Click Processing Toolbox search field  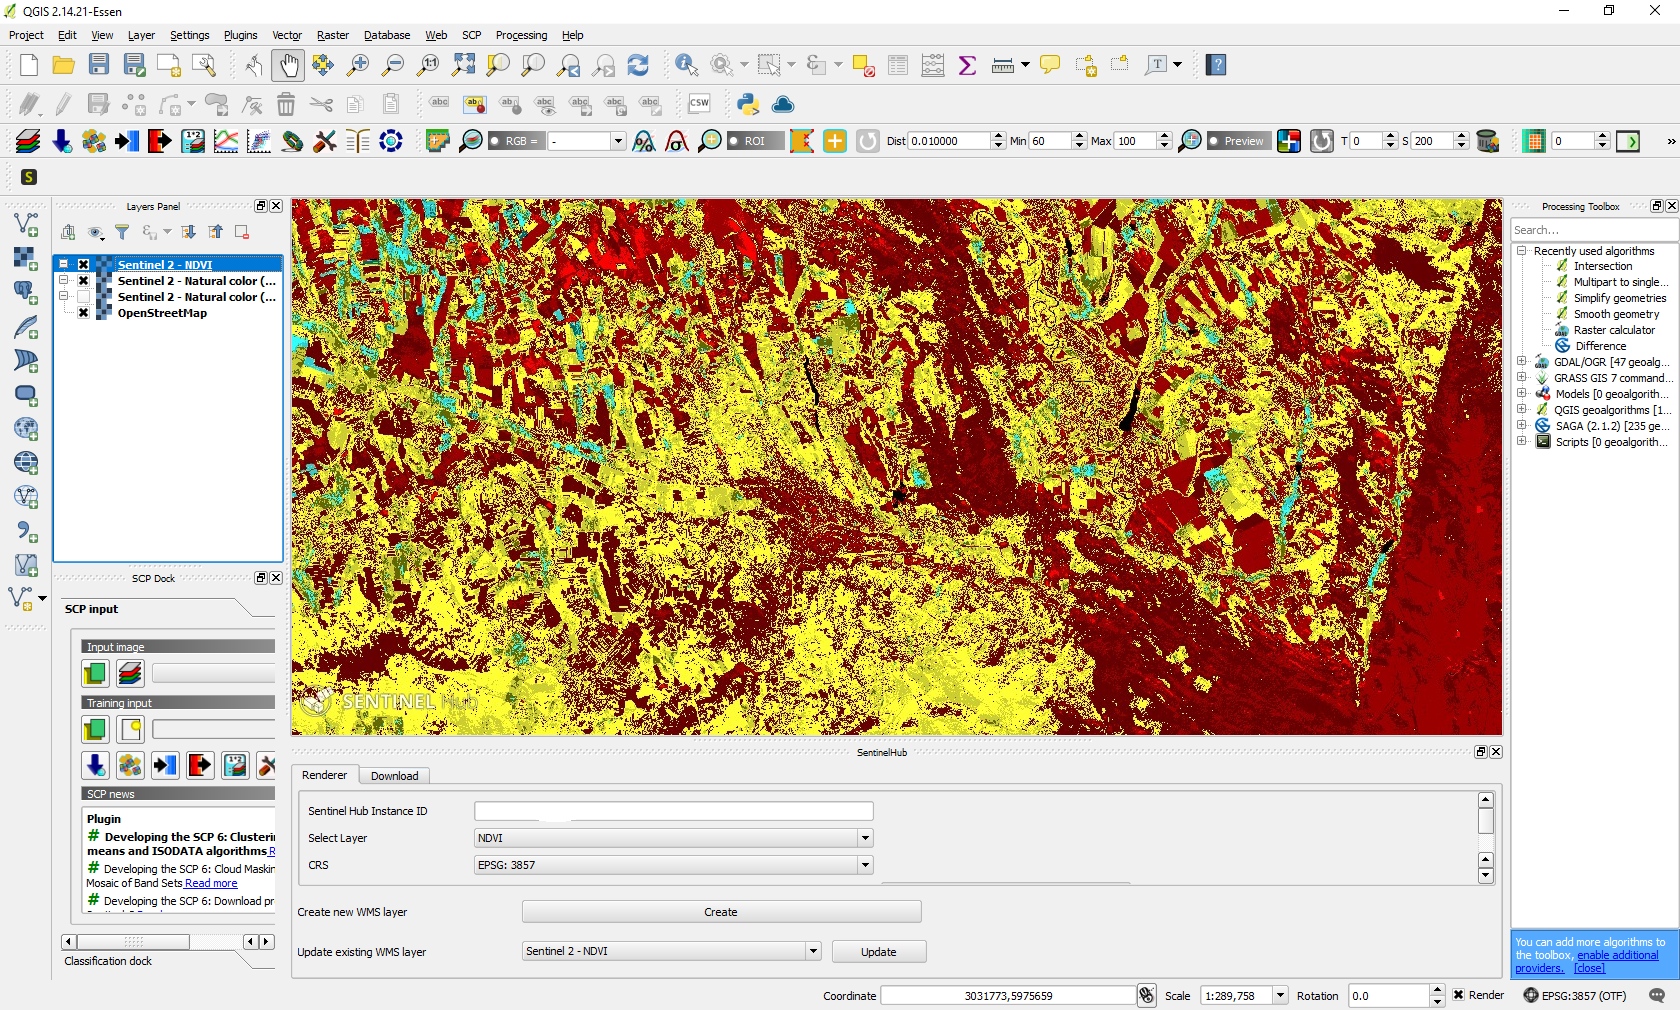(1594, 230)
